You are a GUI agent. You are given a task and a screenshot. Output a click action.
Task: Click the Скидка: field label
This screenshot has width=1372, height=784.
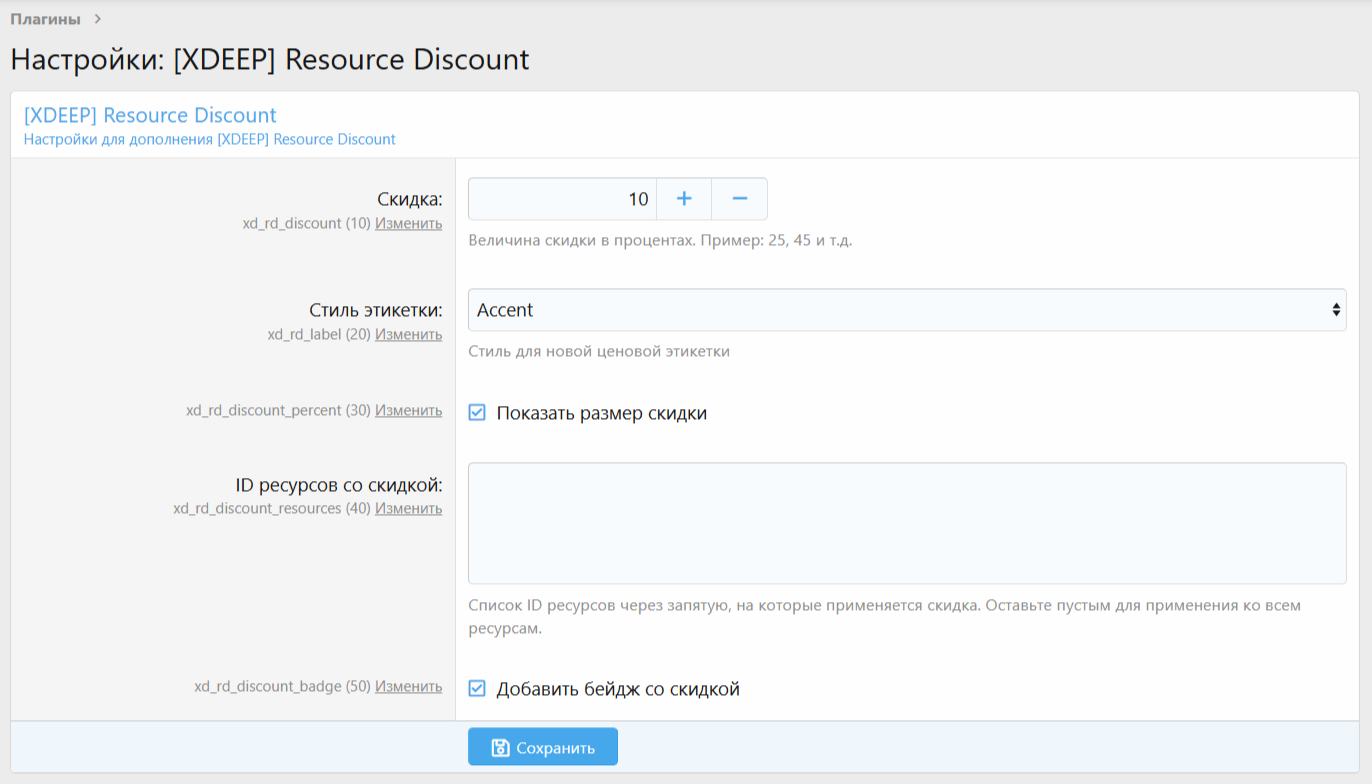pyautogui.click(x=409, y=200)
